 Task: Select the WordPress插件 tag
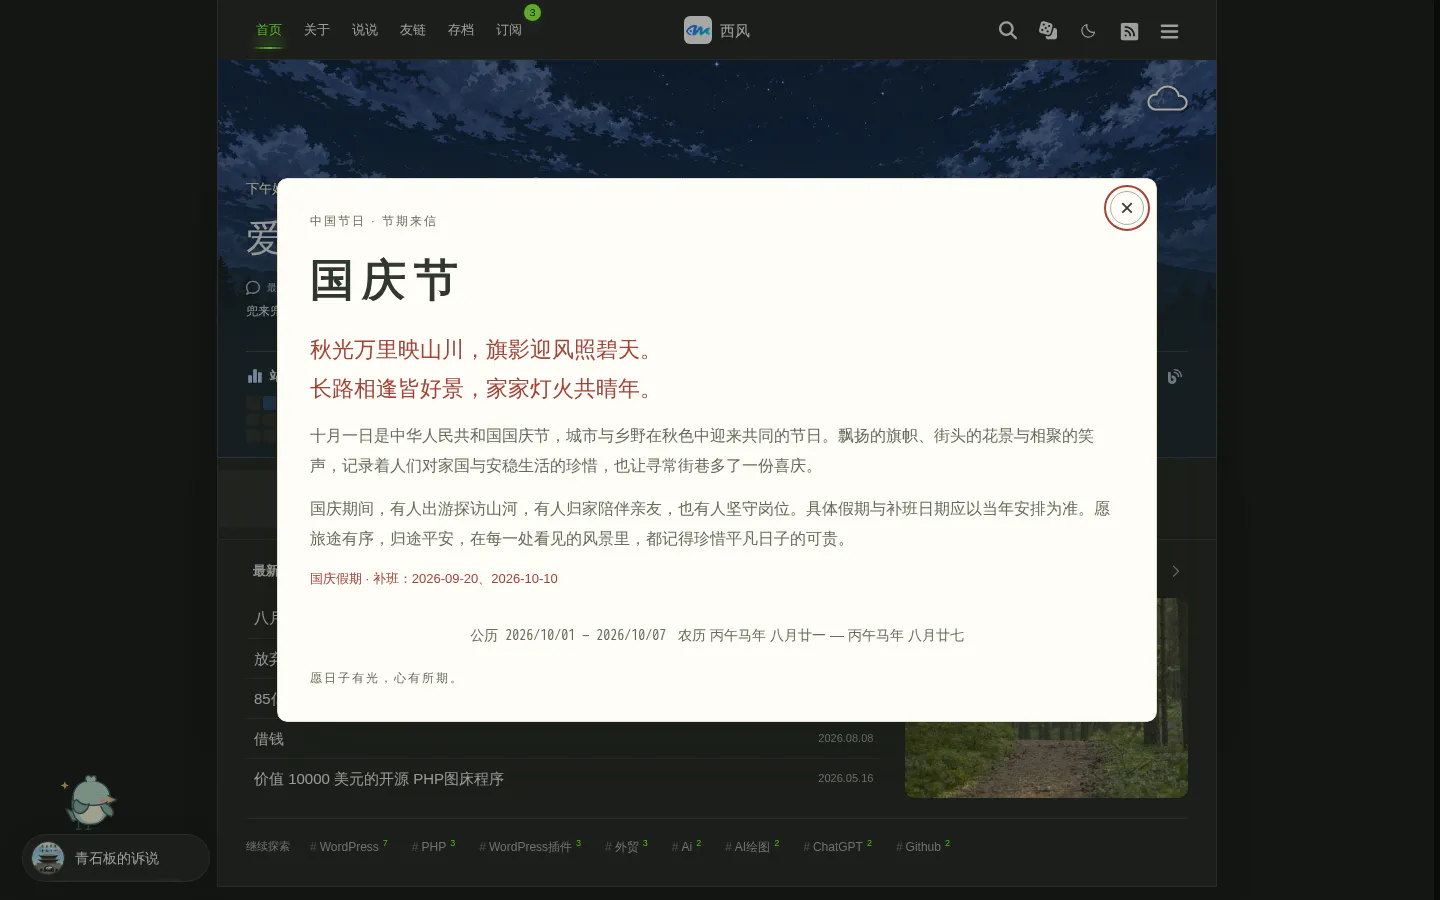pyautogui.click(x=530, y=846)
